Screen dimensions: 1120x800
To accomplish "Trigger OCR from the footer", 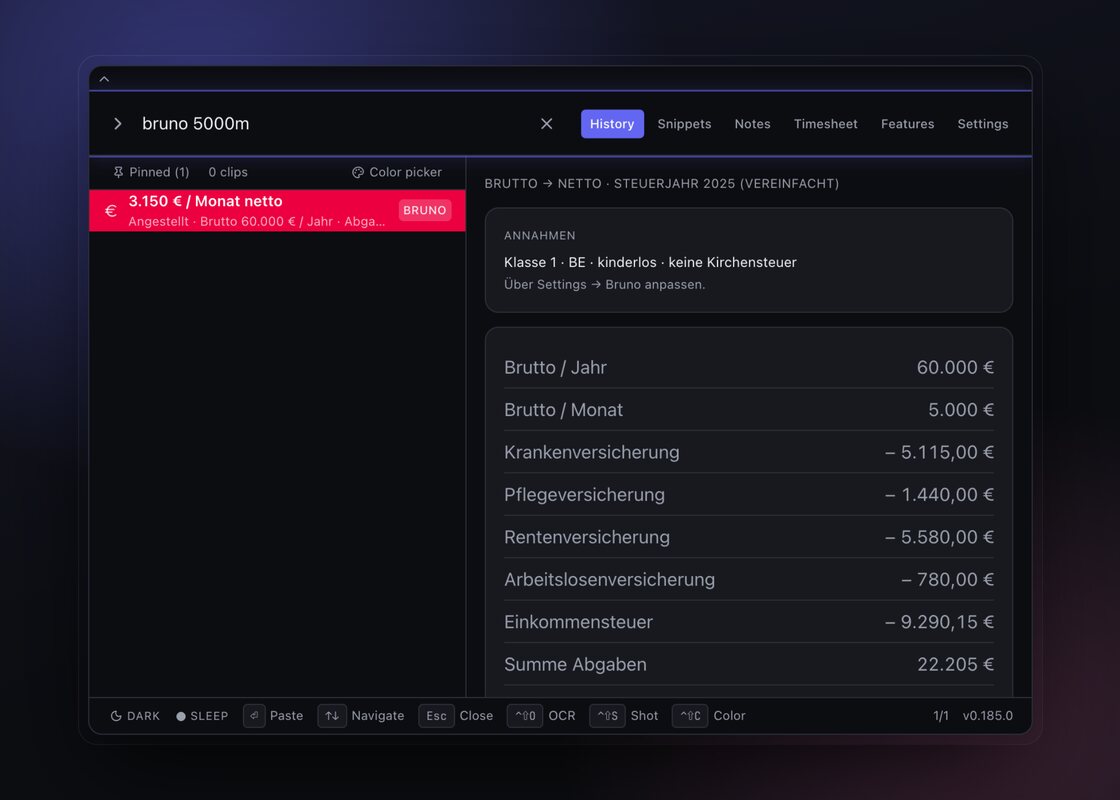I will [562, 716].
